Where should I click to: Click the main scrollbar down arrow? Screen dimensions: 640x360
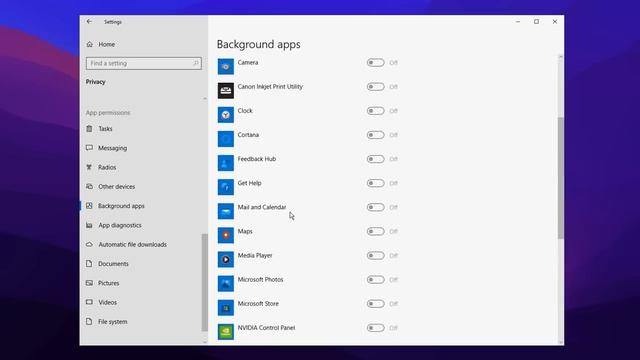pyautogui.click(x=561, y=342)
